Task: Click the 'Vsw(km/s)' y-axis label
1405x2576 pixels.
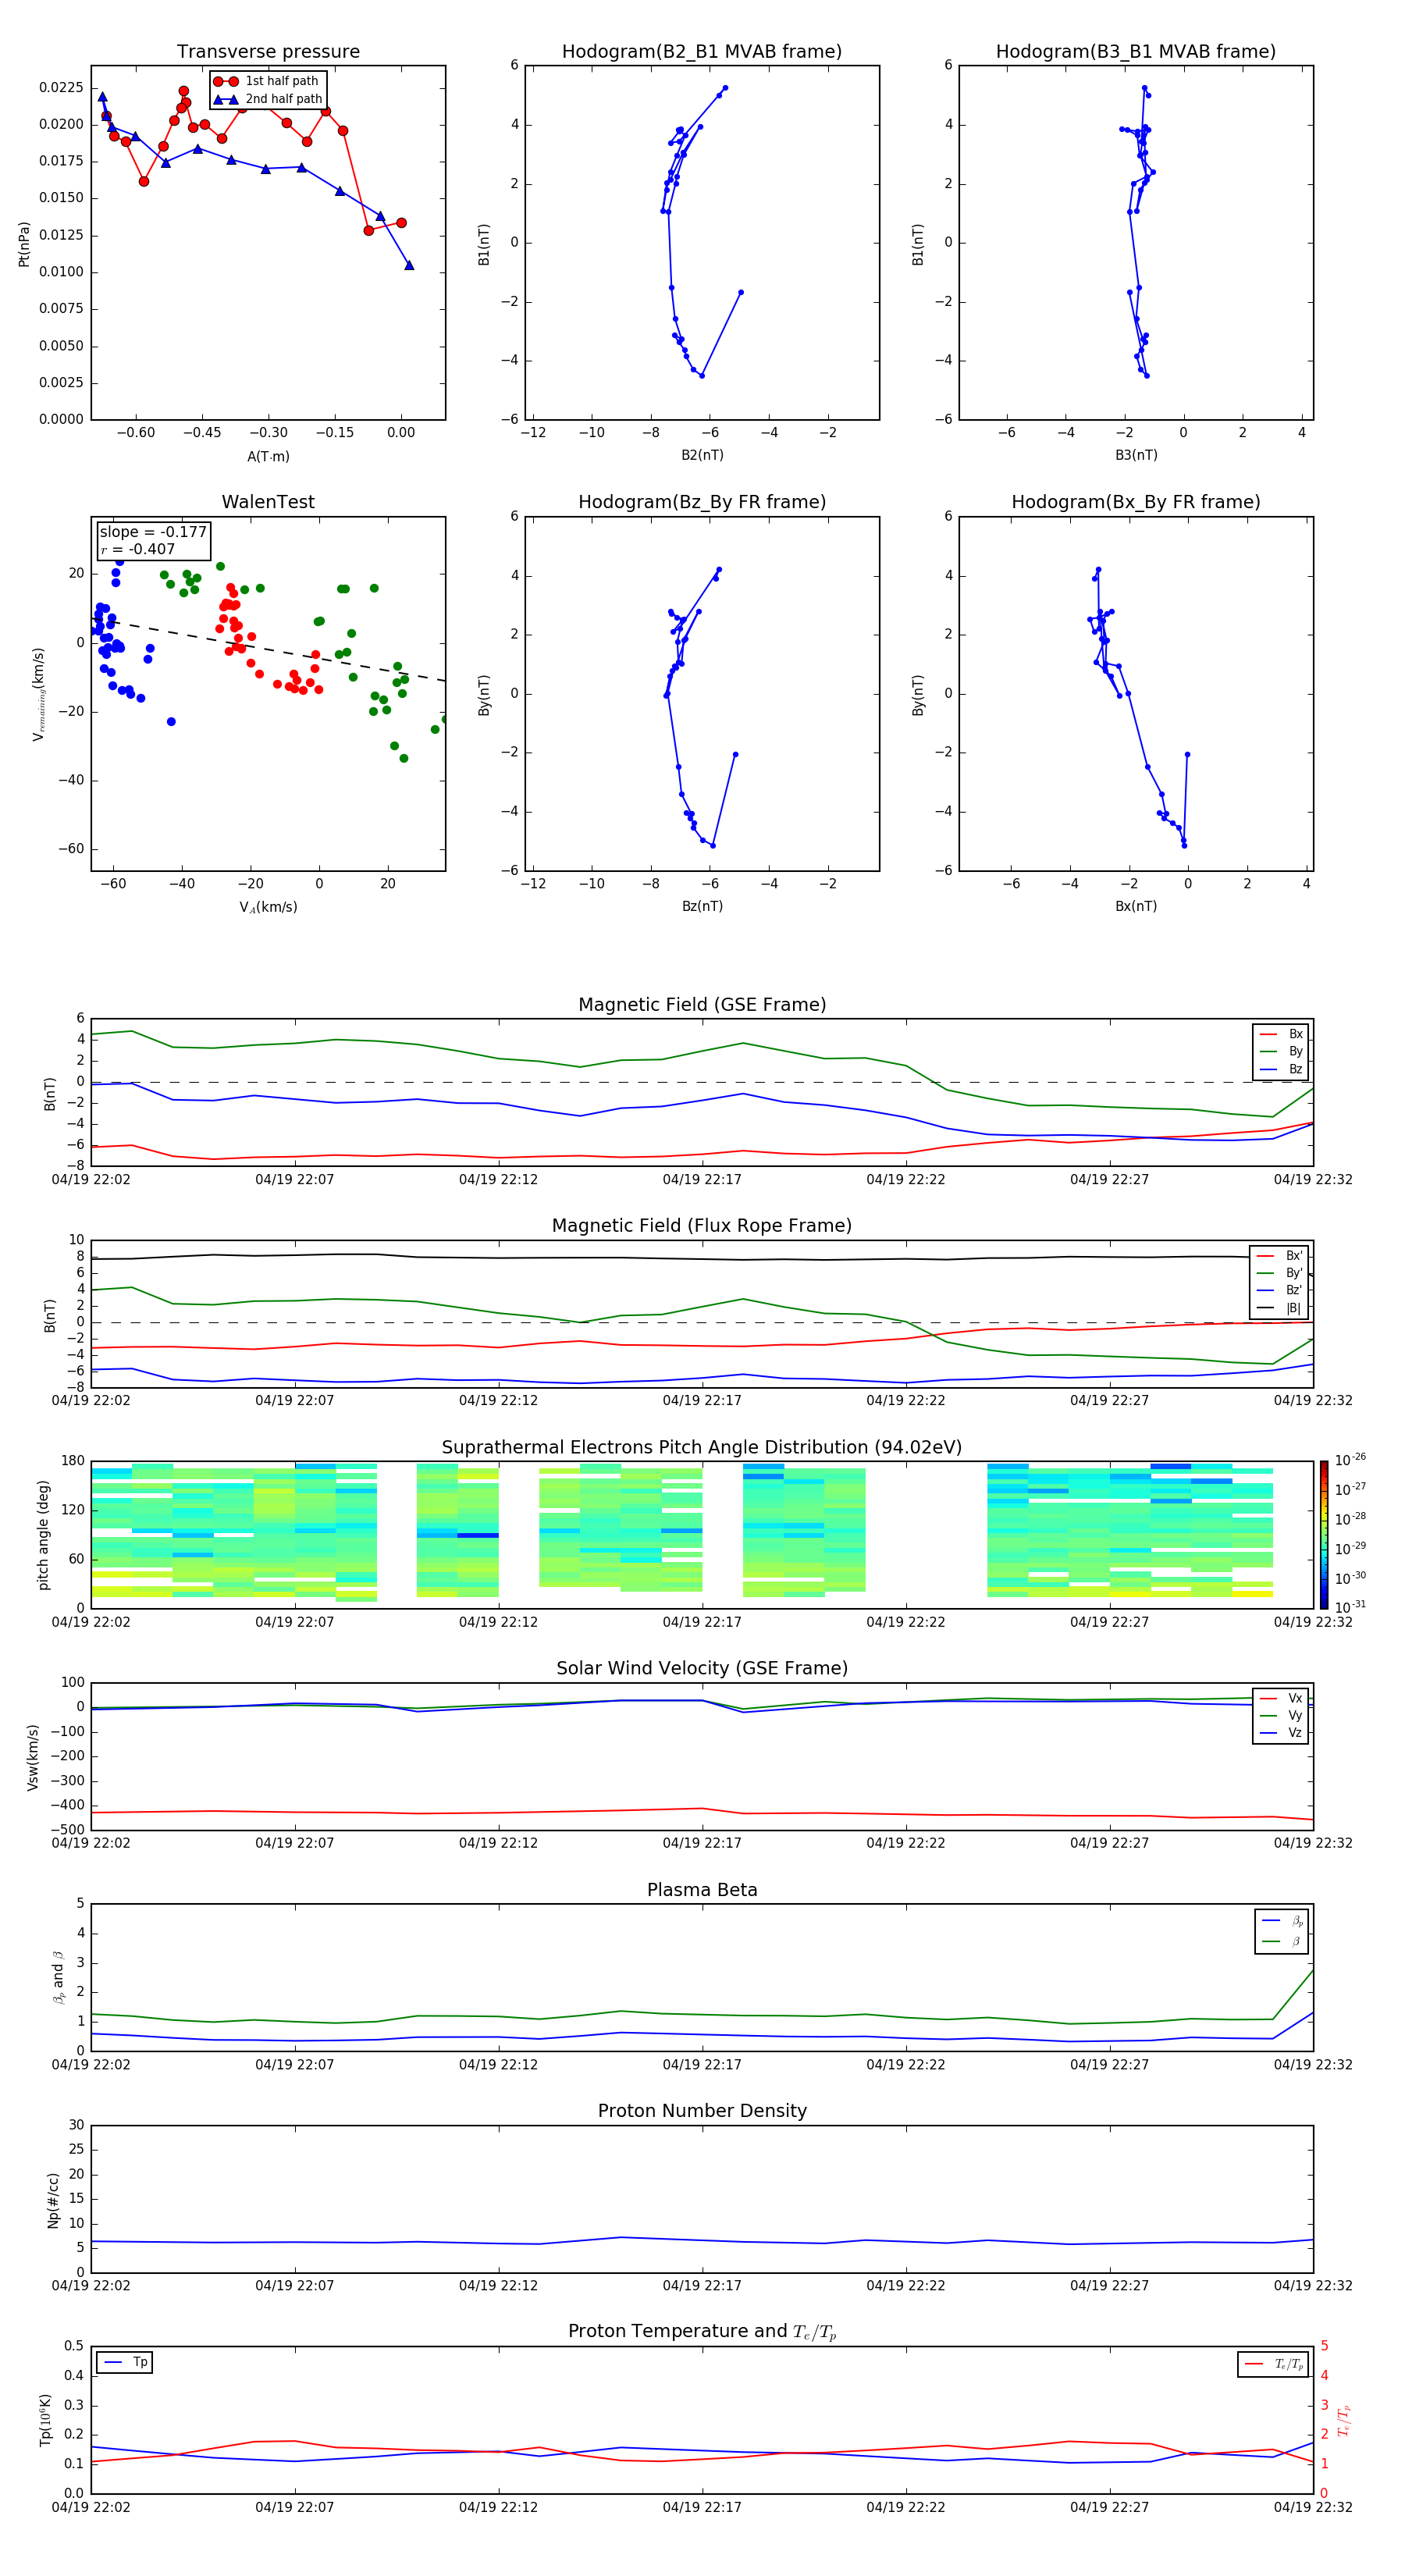Action: coord(33,1757)
